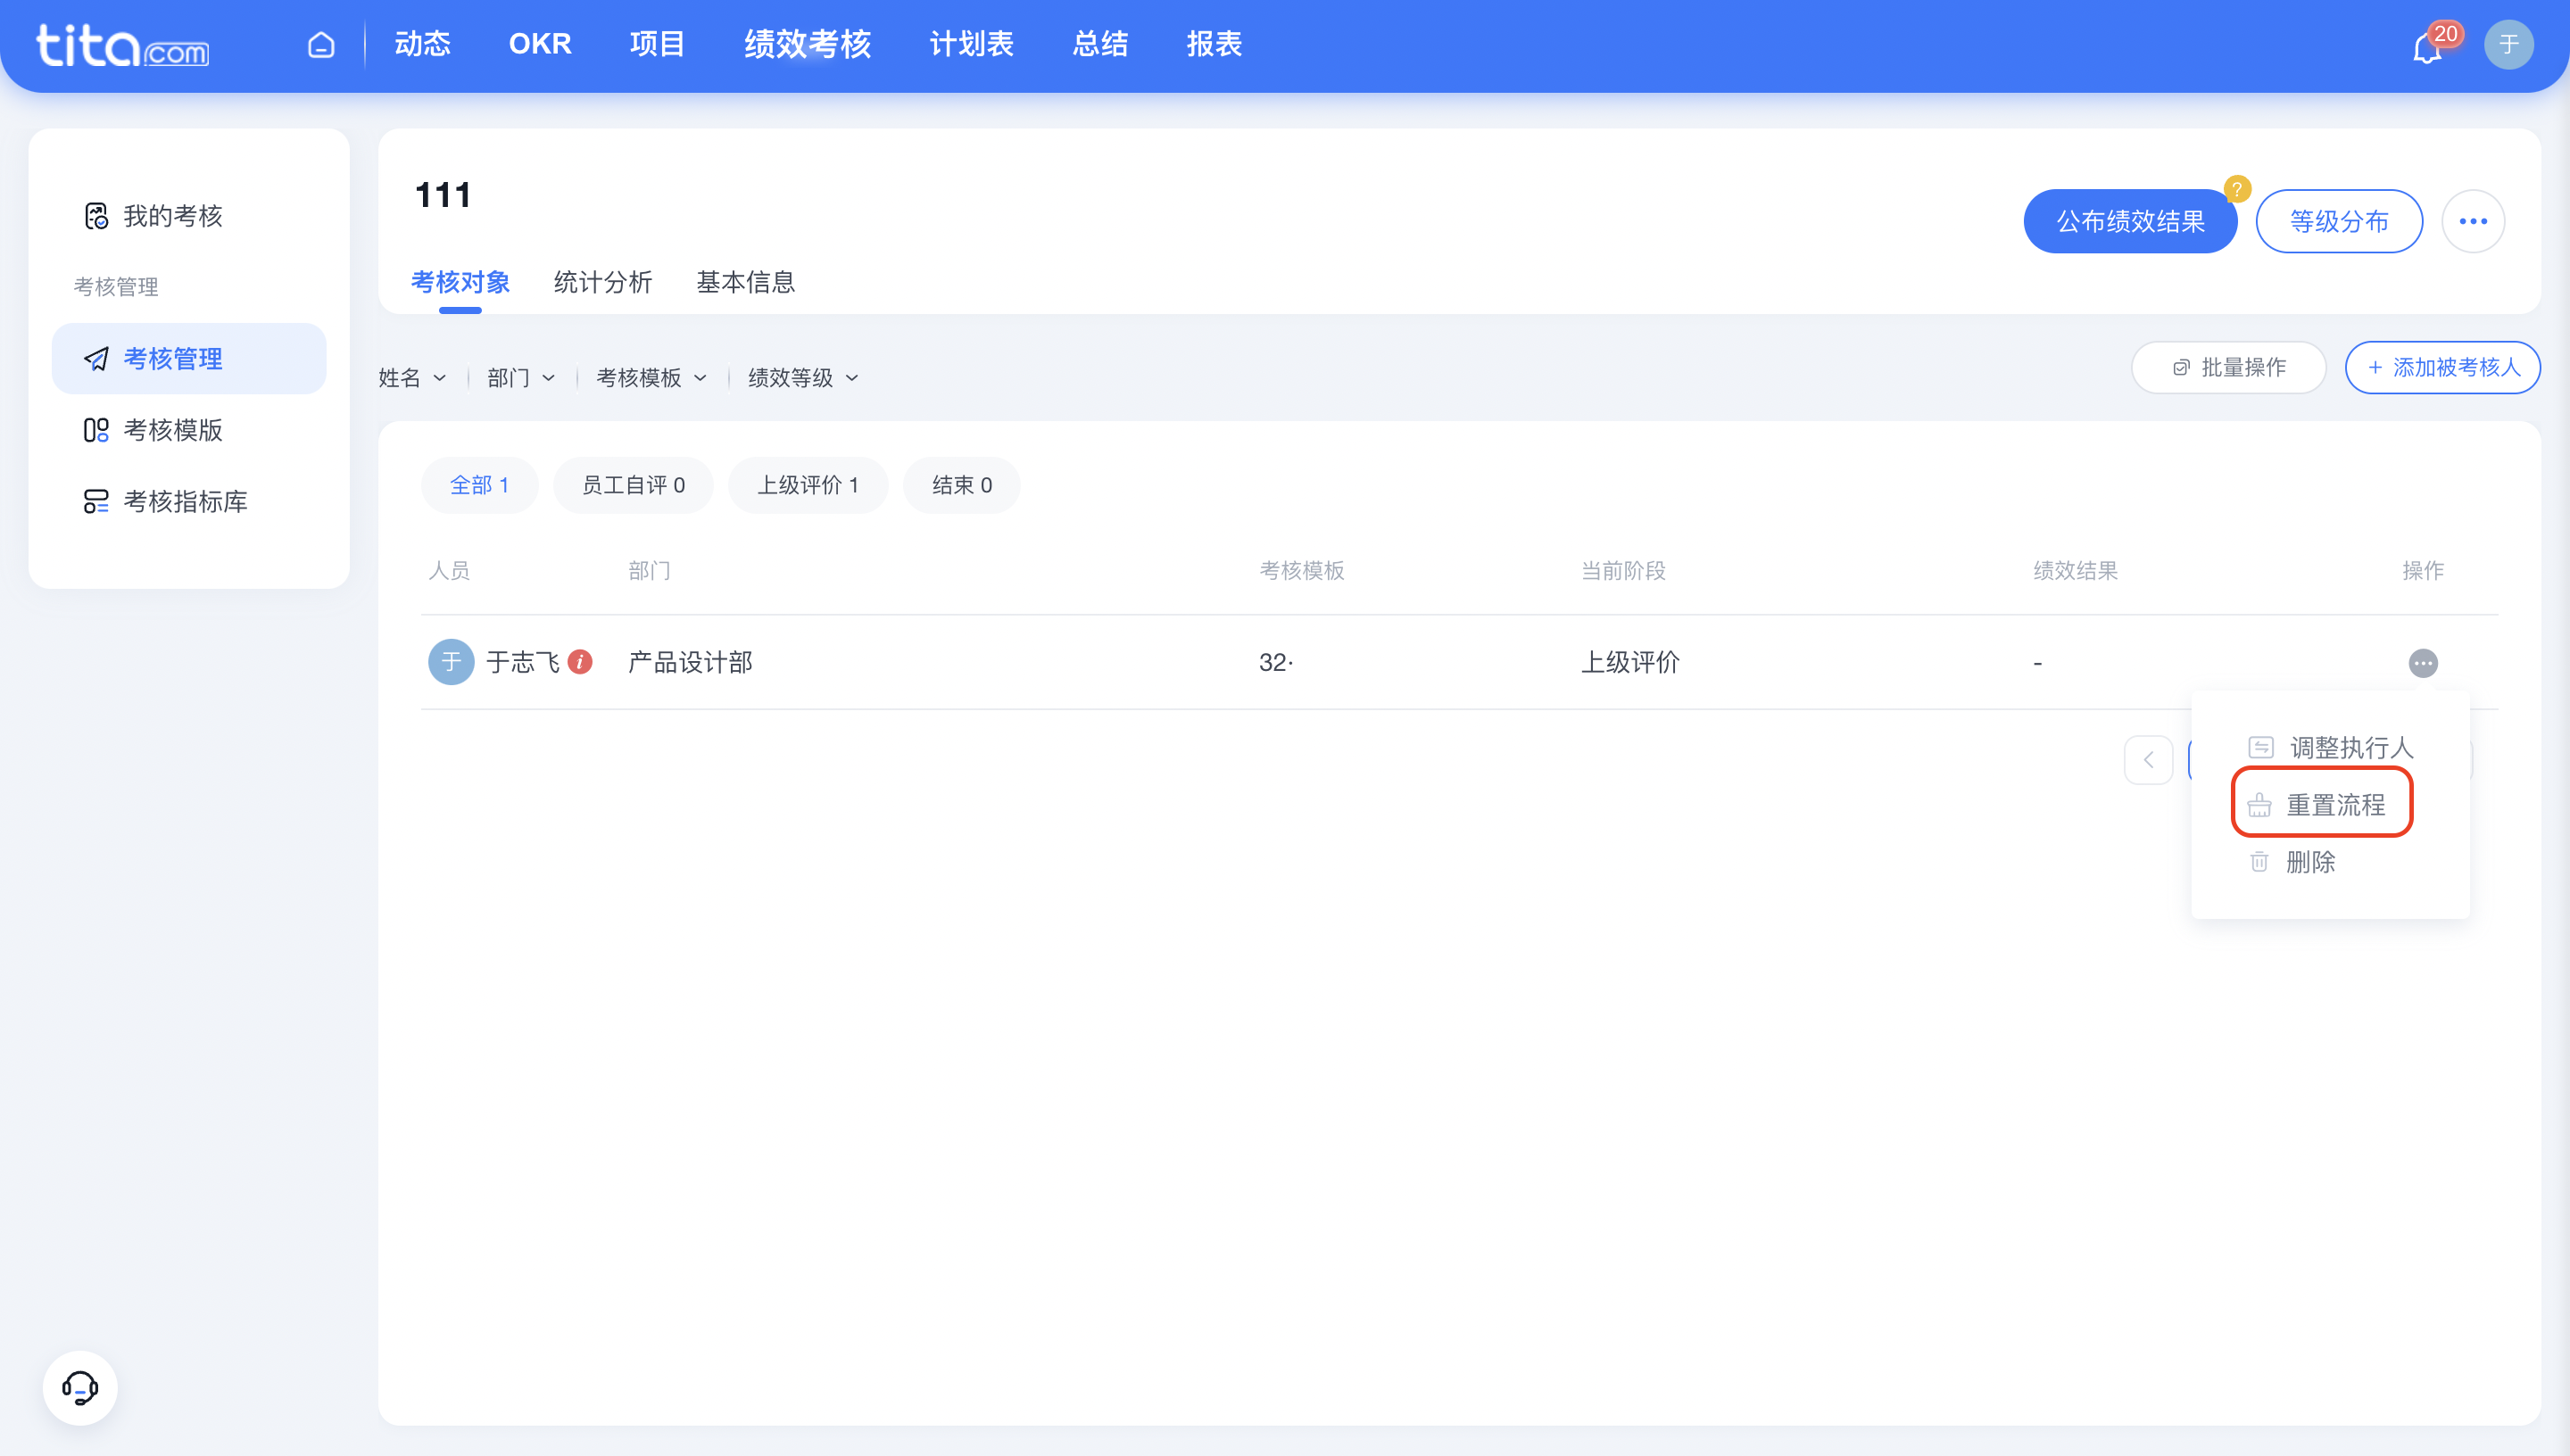Click the user avatar in top right
The image size is (2570, 1456).
2507,45
